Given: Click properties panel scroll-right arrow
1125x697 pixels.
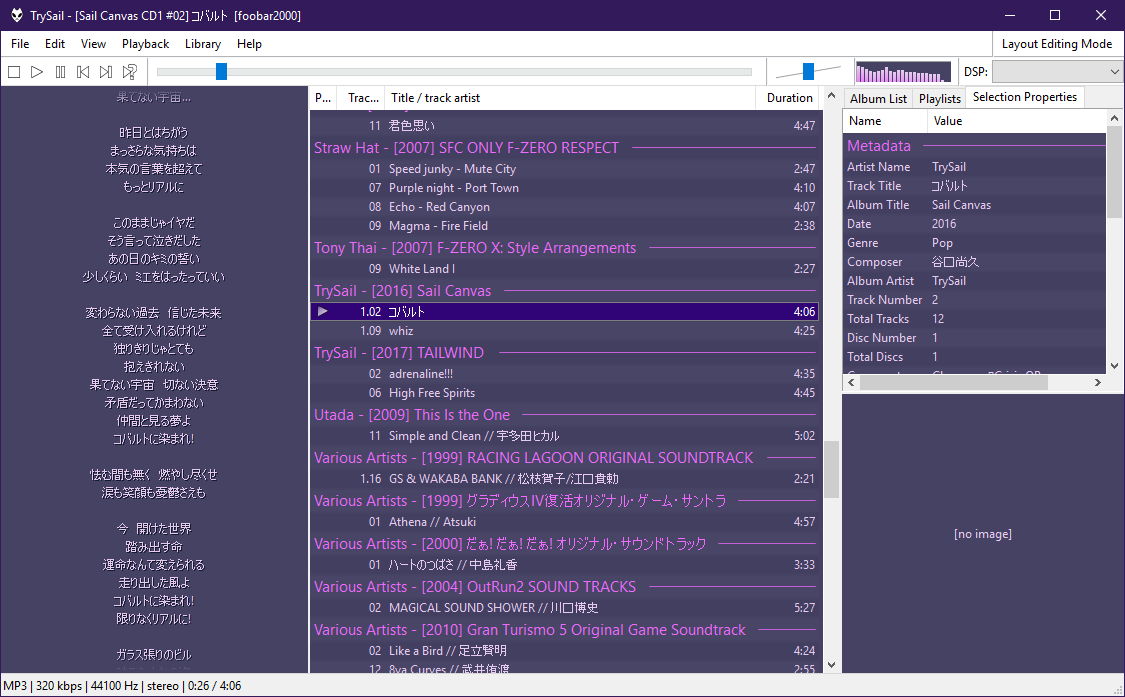Looking at the screenshot, I should click(1098, 383).
